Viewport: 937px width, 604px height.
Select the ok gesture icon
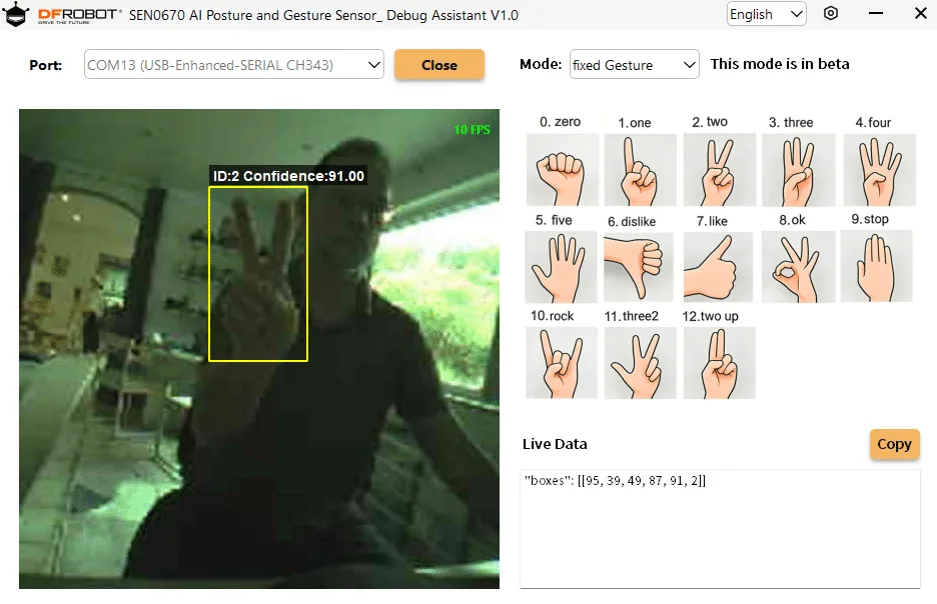[798, 267]
